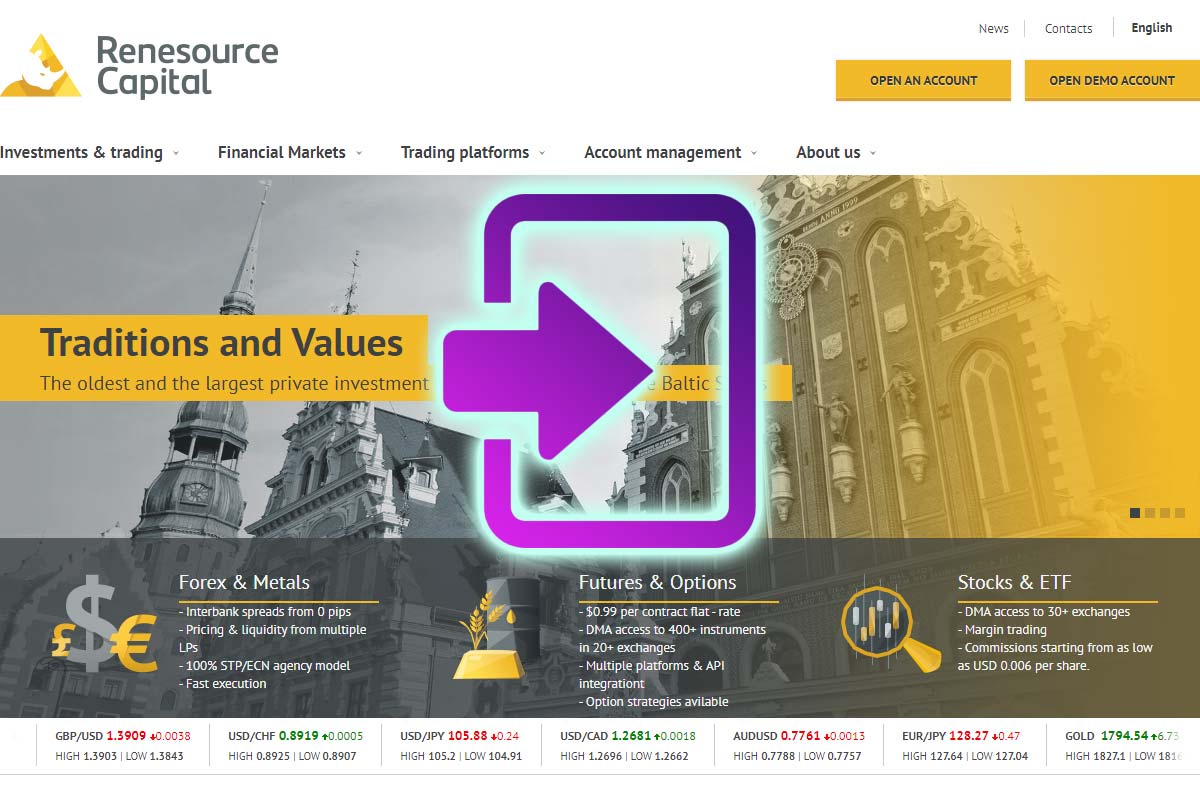Open the Stocks & ETF heading
Image resolution: width=1200 pixels, height=800 pixels.
click(x=1014, y=582)
